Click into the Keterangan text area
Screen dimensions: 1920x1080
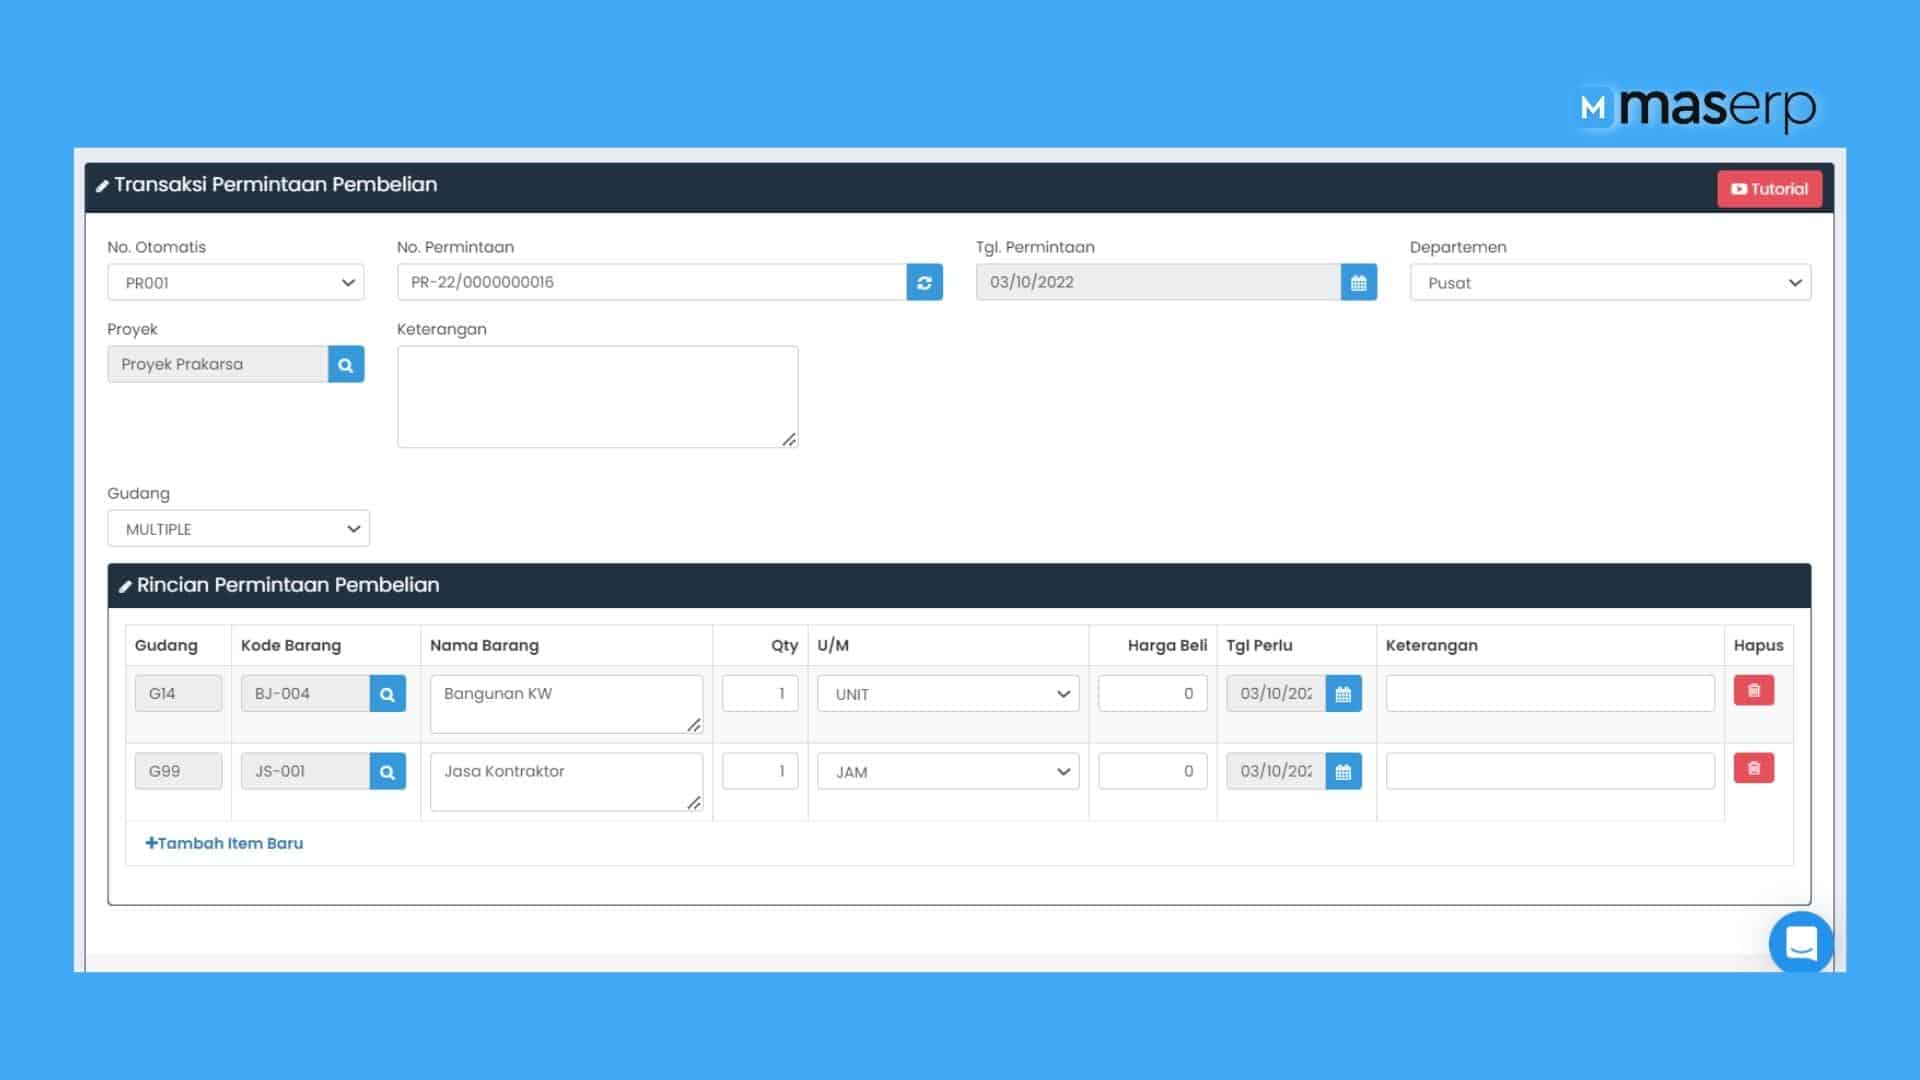pyautogui.click(x=597, y=395)
